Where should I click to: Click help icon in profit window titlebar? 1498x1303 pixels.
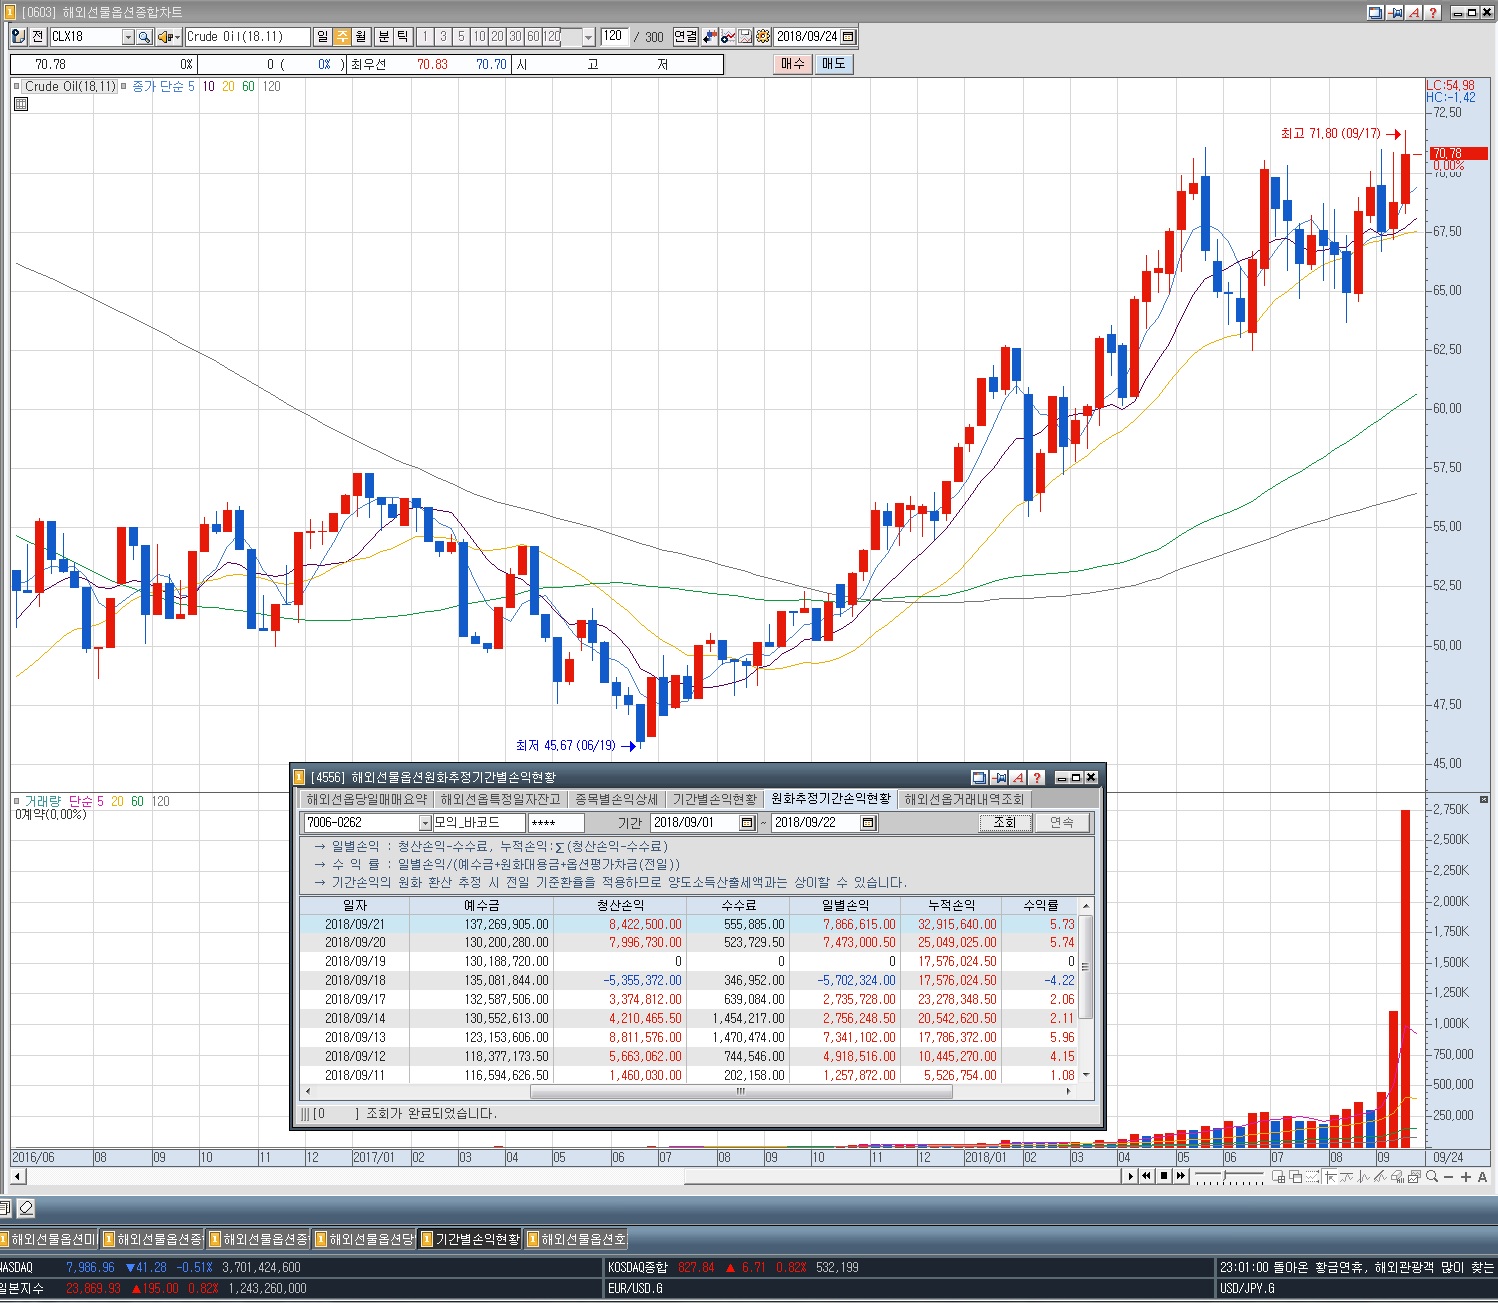pos(1036,778)
